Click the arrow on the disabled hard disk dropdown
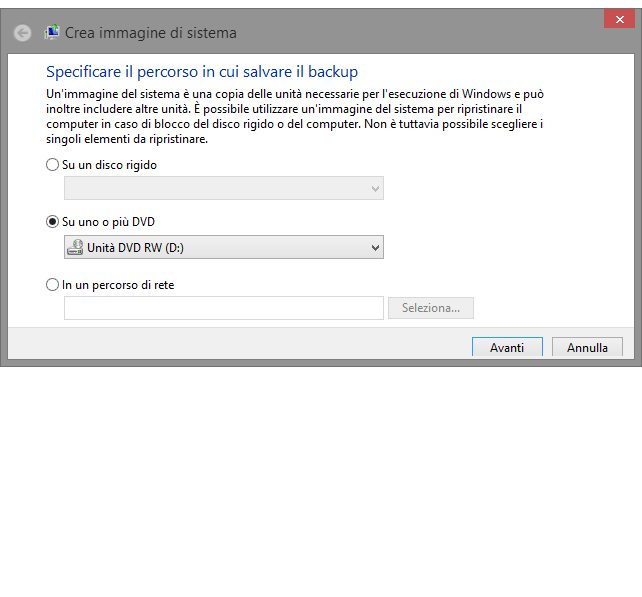 [x=375, y=188]
